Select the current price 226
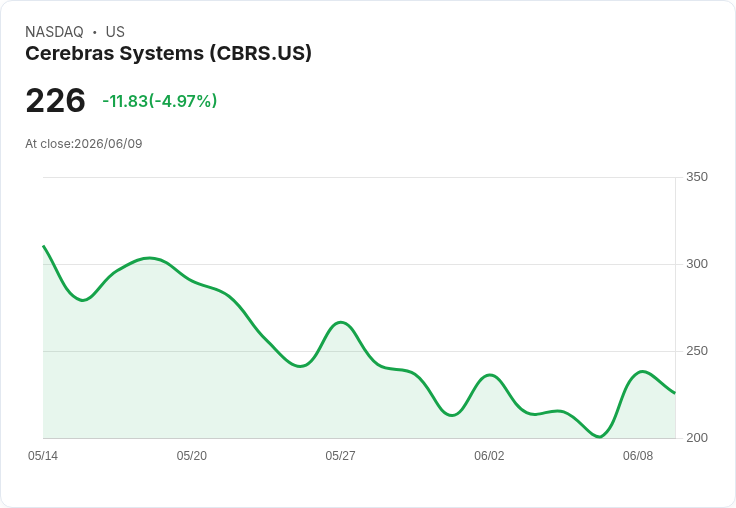Image resolution: width=736 pixels, height=508 pixels. pyautogui.click(x=55, y=100)
